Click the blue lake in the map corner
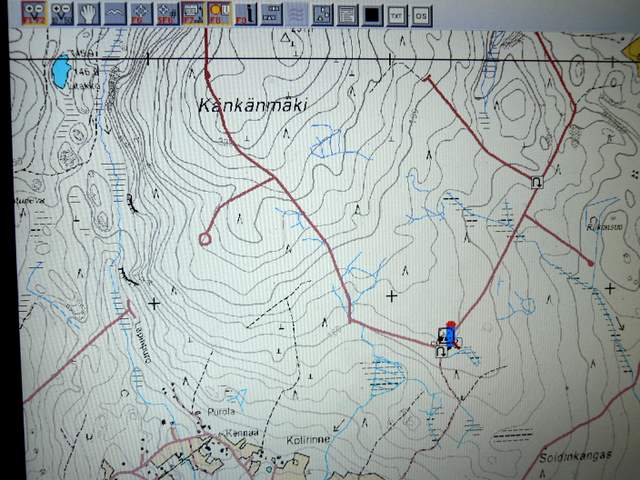This screenshot has width=640, height=480. point(61,71)
